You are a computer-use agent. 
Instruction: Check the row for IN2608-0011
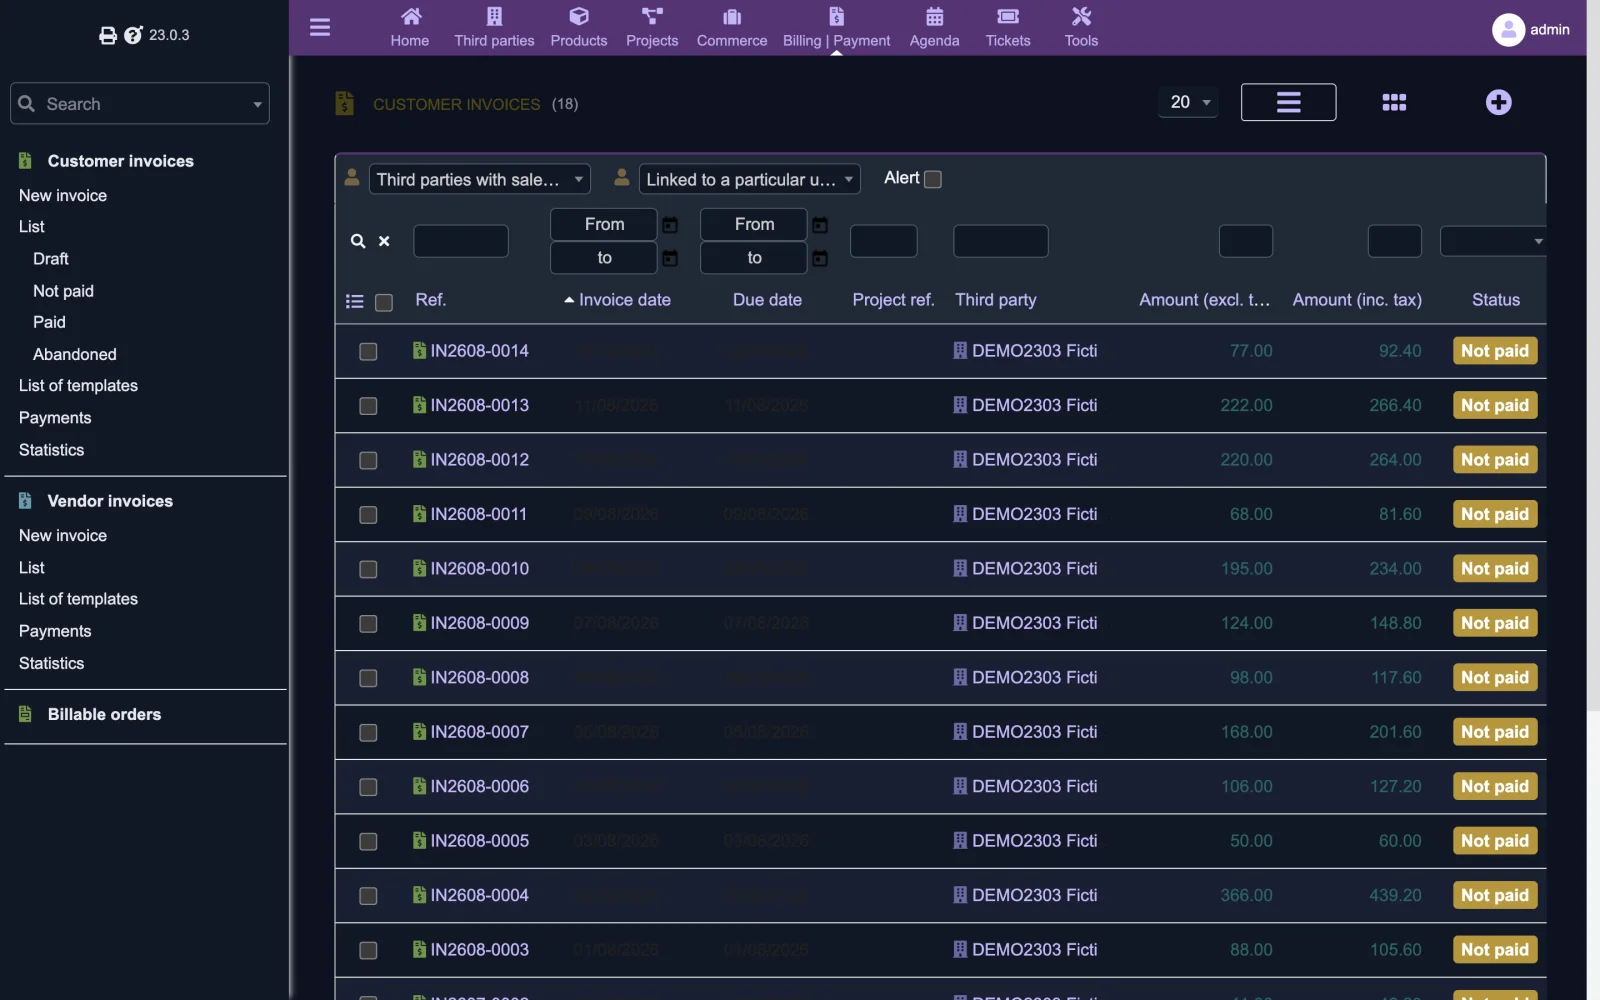pos(368,515)
